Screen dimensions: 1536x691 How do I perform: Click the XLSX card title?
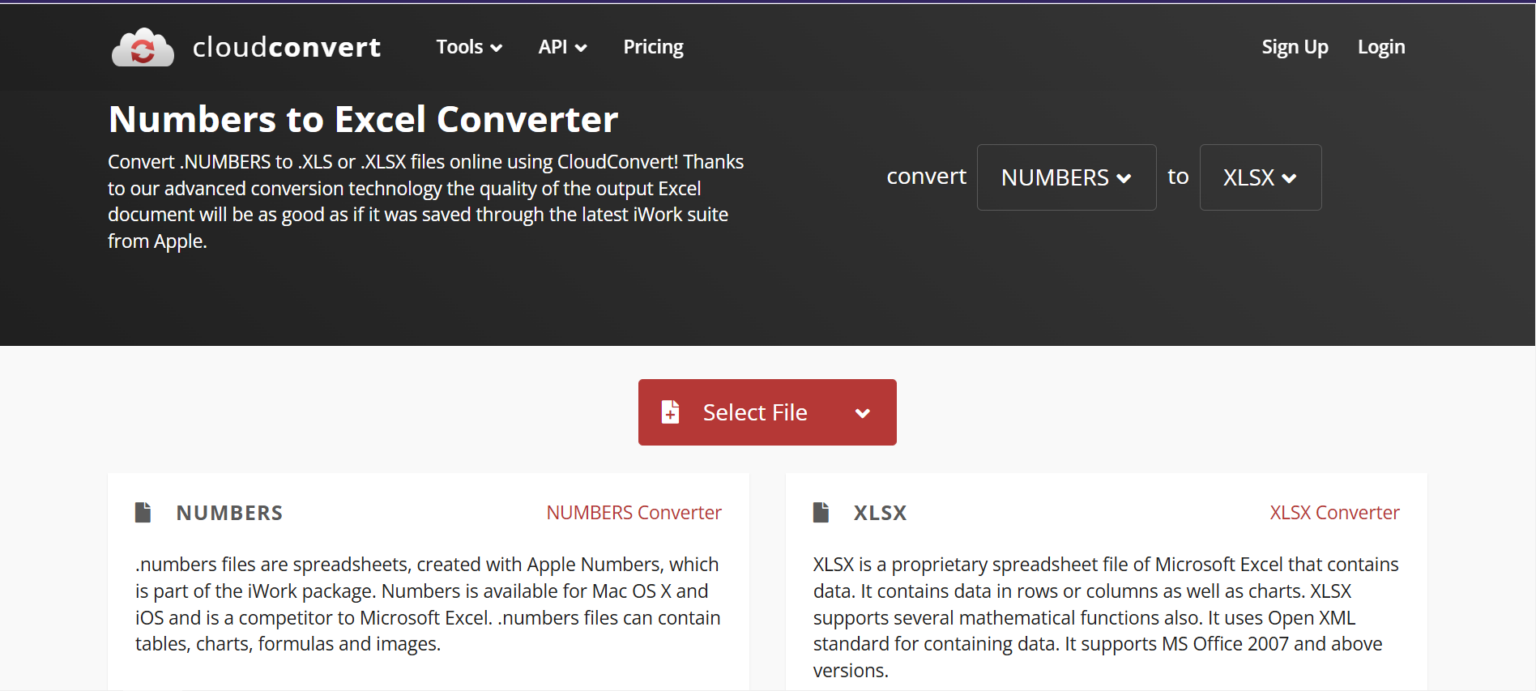880,513
